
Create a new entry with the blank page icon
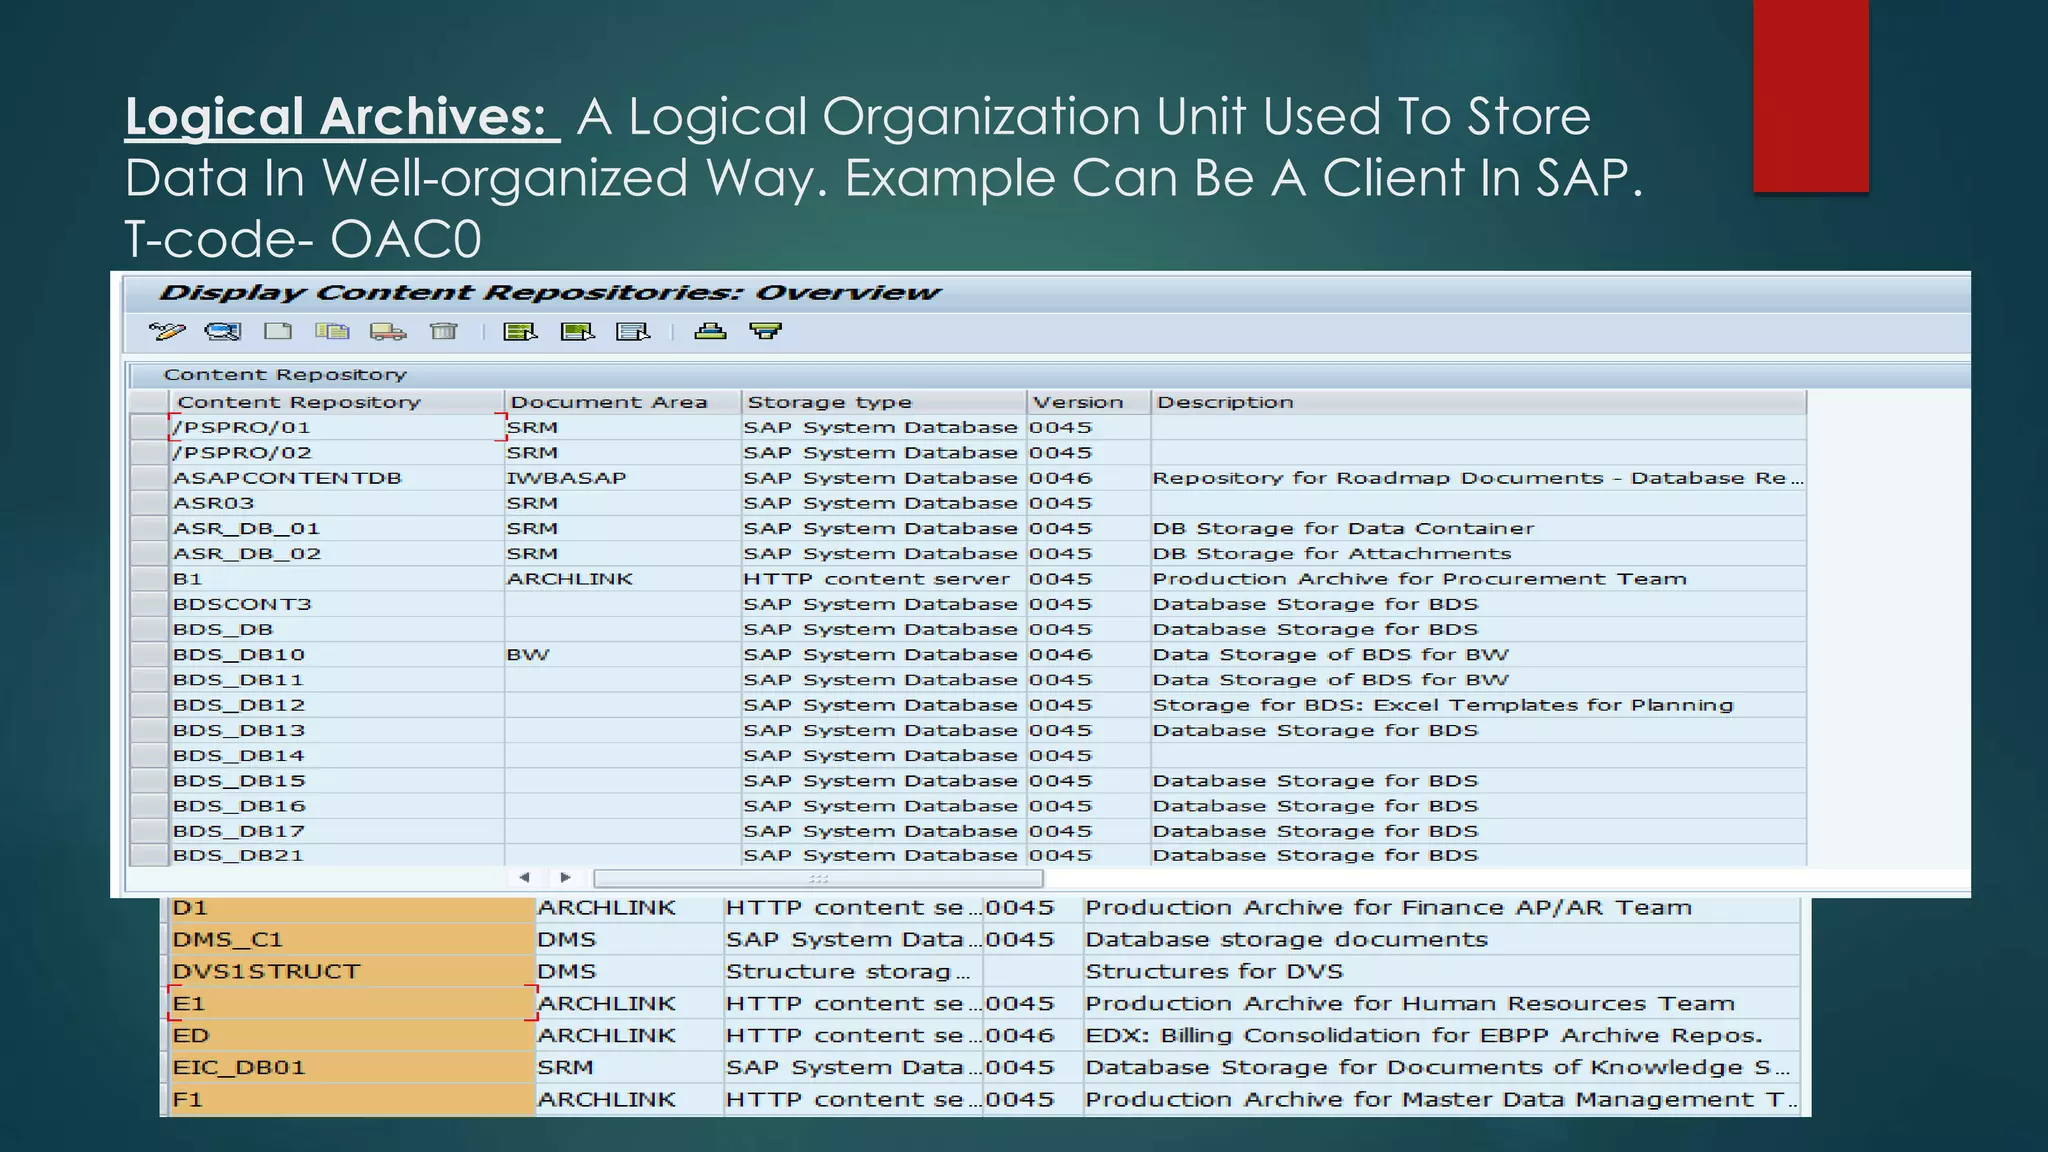[278, 331]
